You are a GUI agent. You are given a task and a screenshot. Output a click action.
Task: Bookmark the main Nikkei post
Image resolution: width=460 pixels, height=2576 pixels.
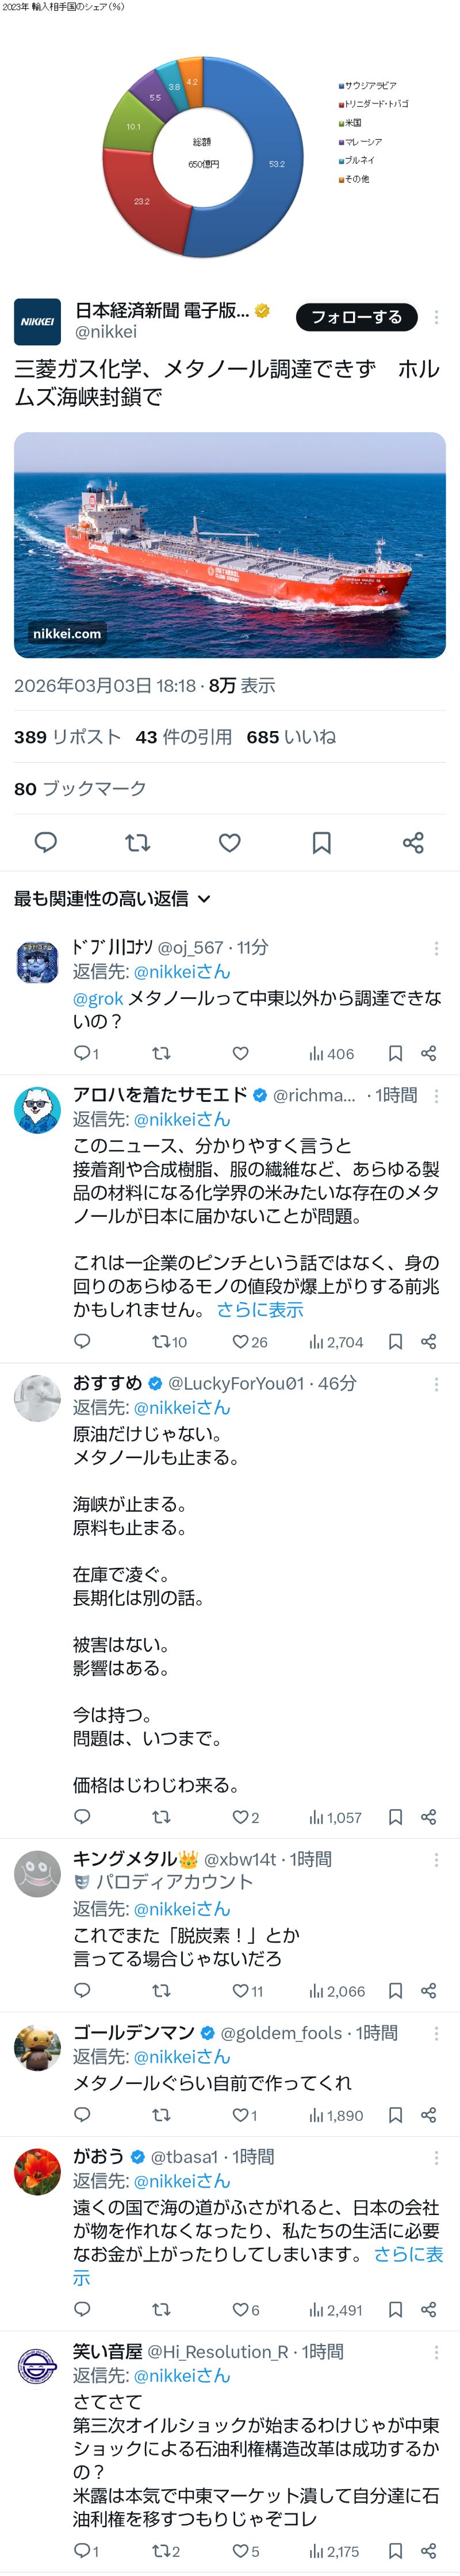(x=321, y=842)
